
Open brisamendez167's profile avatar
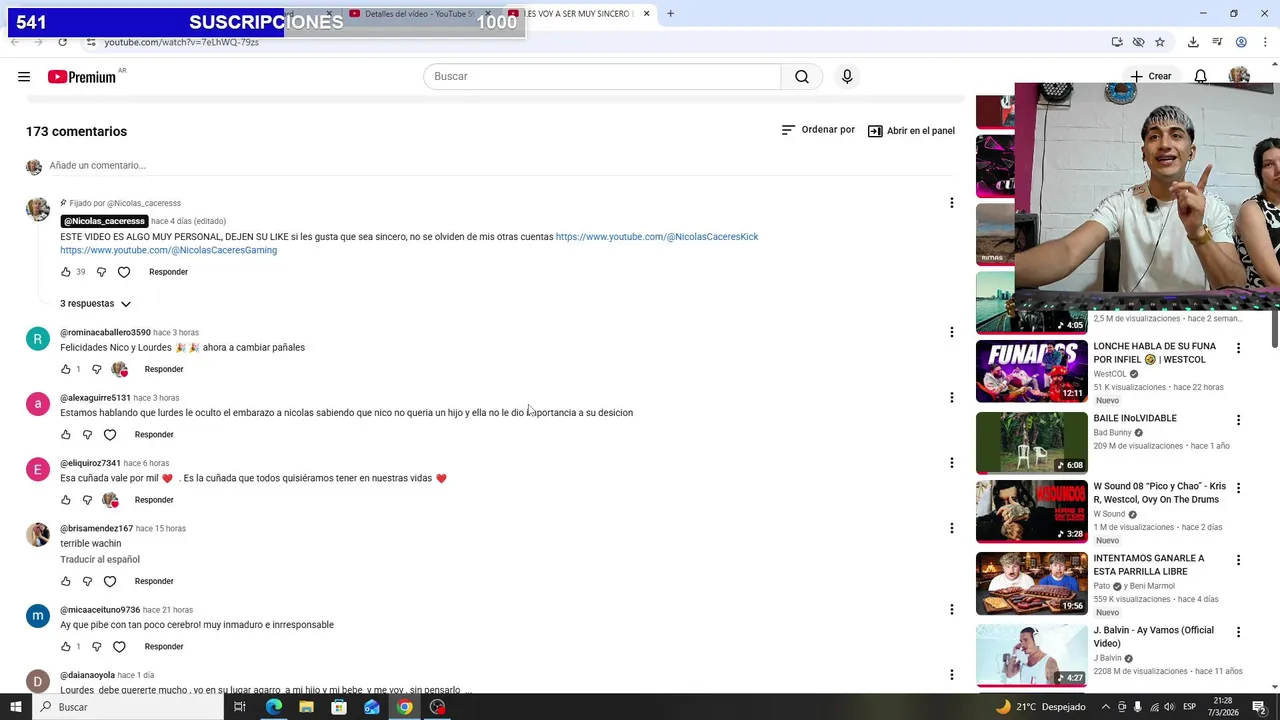[38, 534]
